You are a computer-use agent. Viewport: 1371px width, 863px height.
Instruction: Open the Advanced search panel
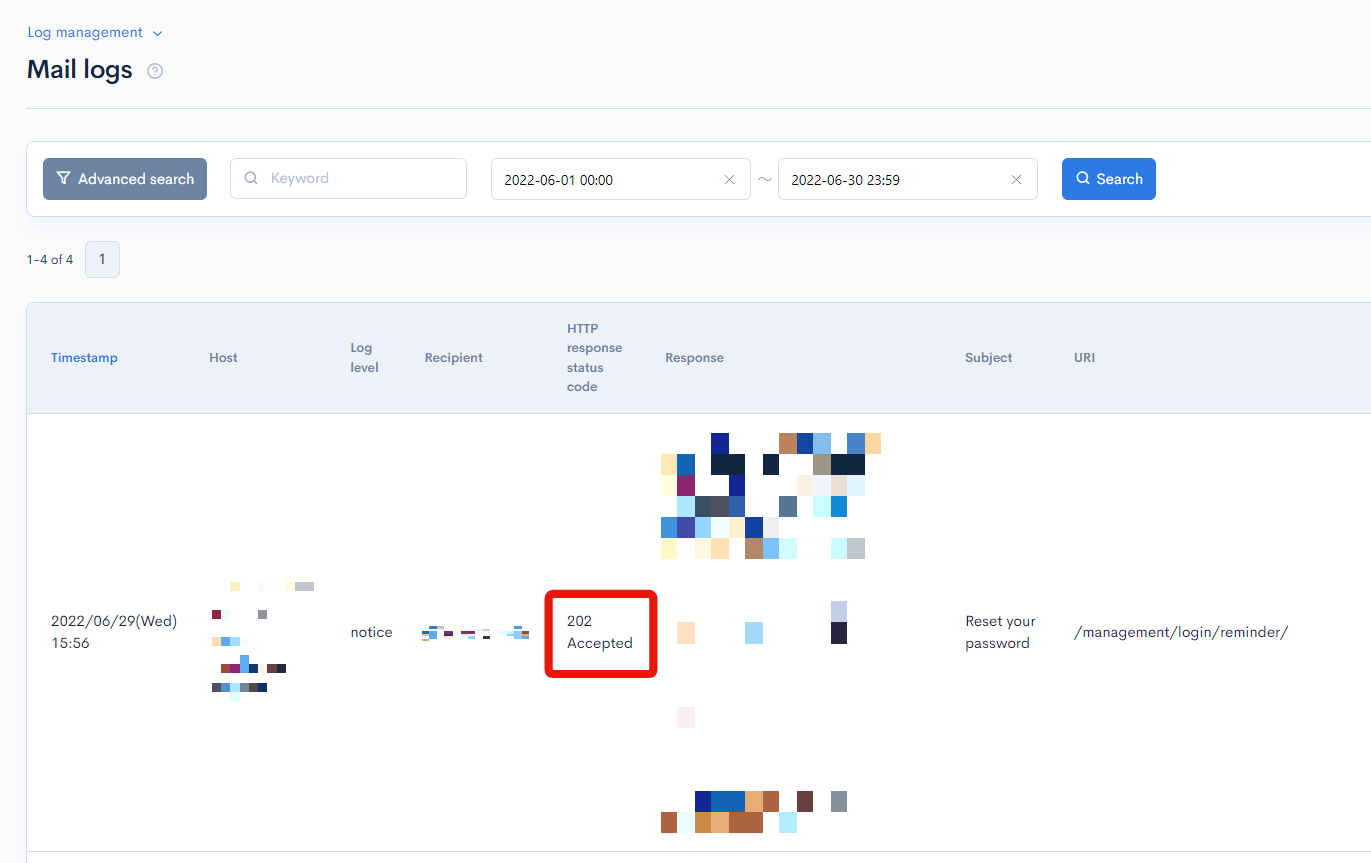point(125,178)
